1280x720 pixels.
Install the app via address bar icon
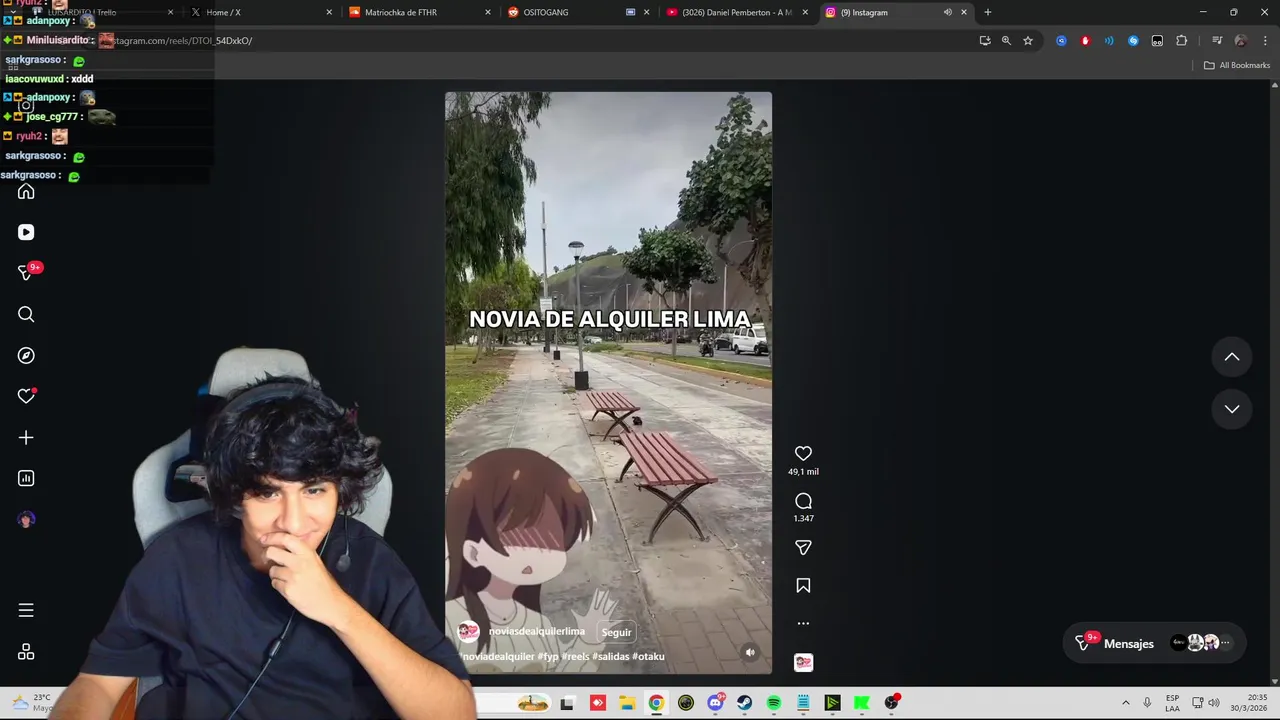coord(985,41)
